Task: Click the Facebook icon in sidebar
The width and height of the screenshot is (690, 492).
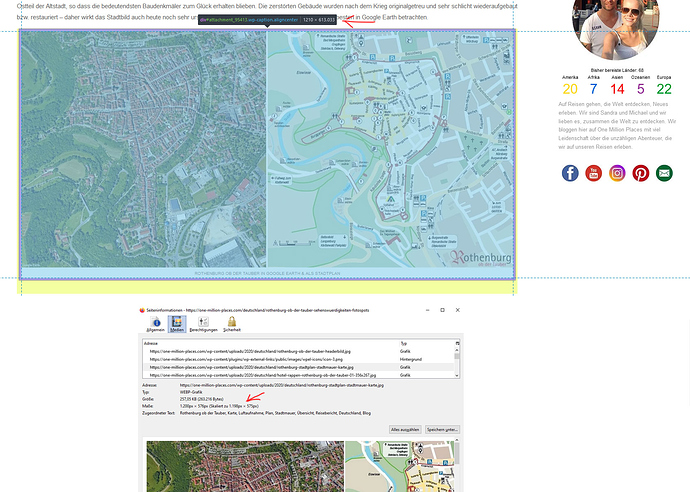Action: click(570, 173)
